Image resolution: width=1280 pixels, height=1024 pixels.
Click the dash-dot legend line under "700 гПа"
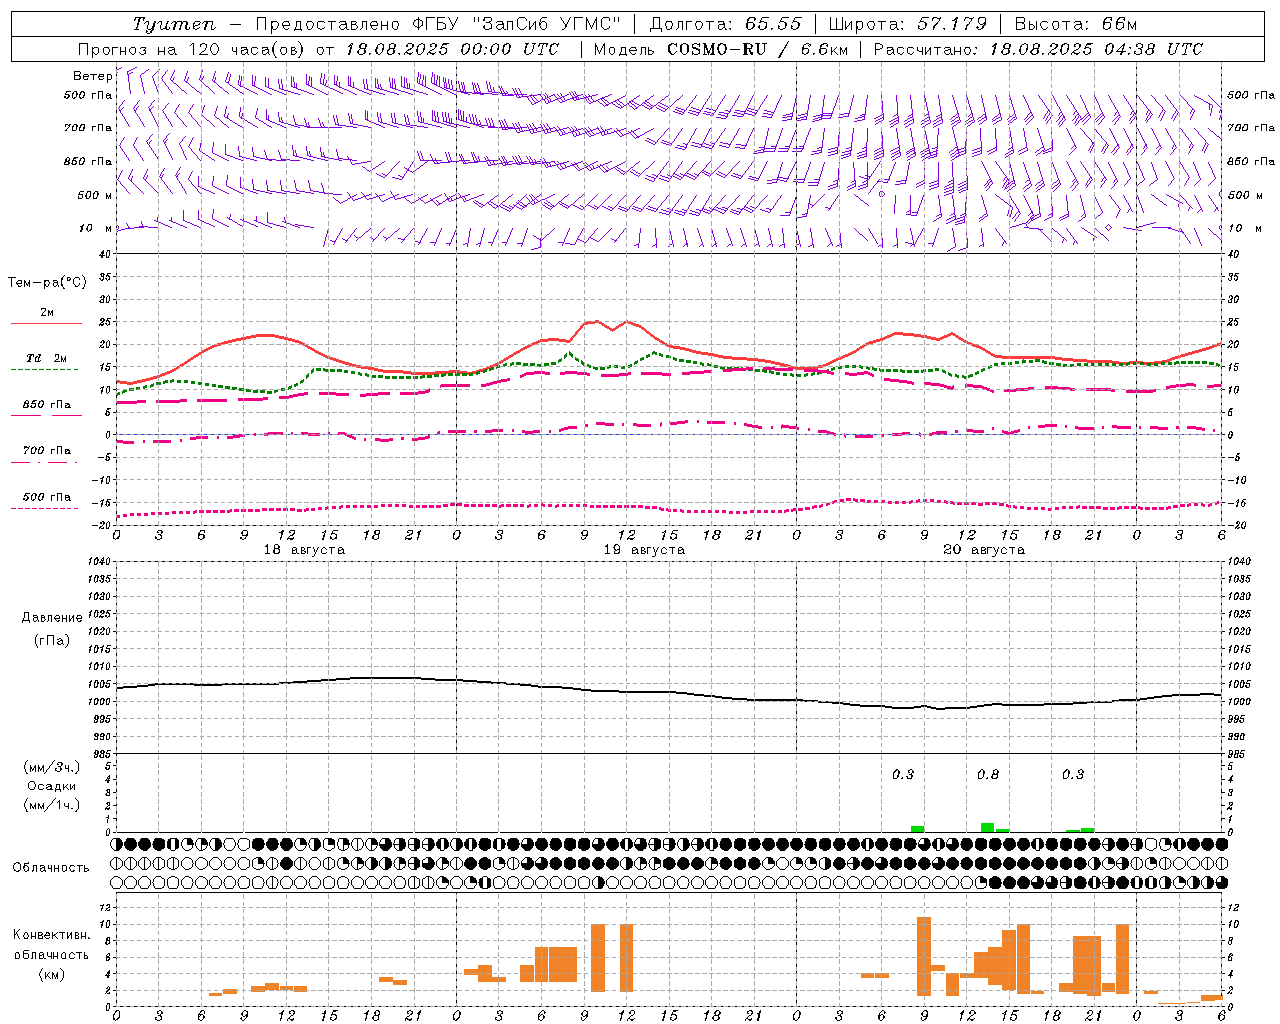click(x=45, y=463)
